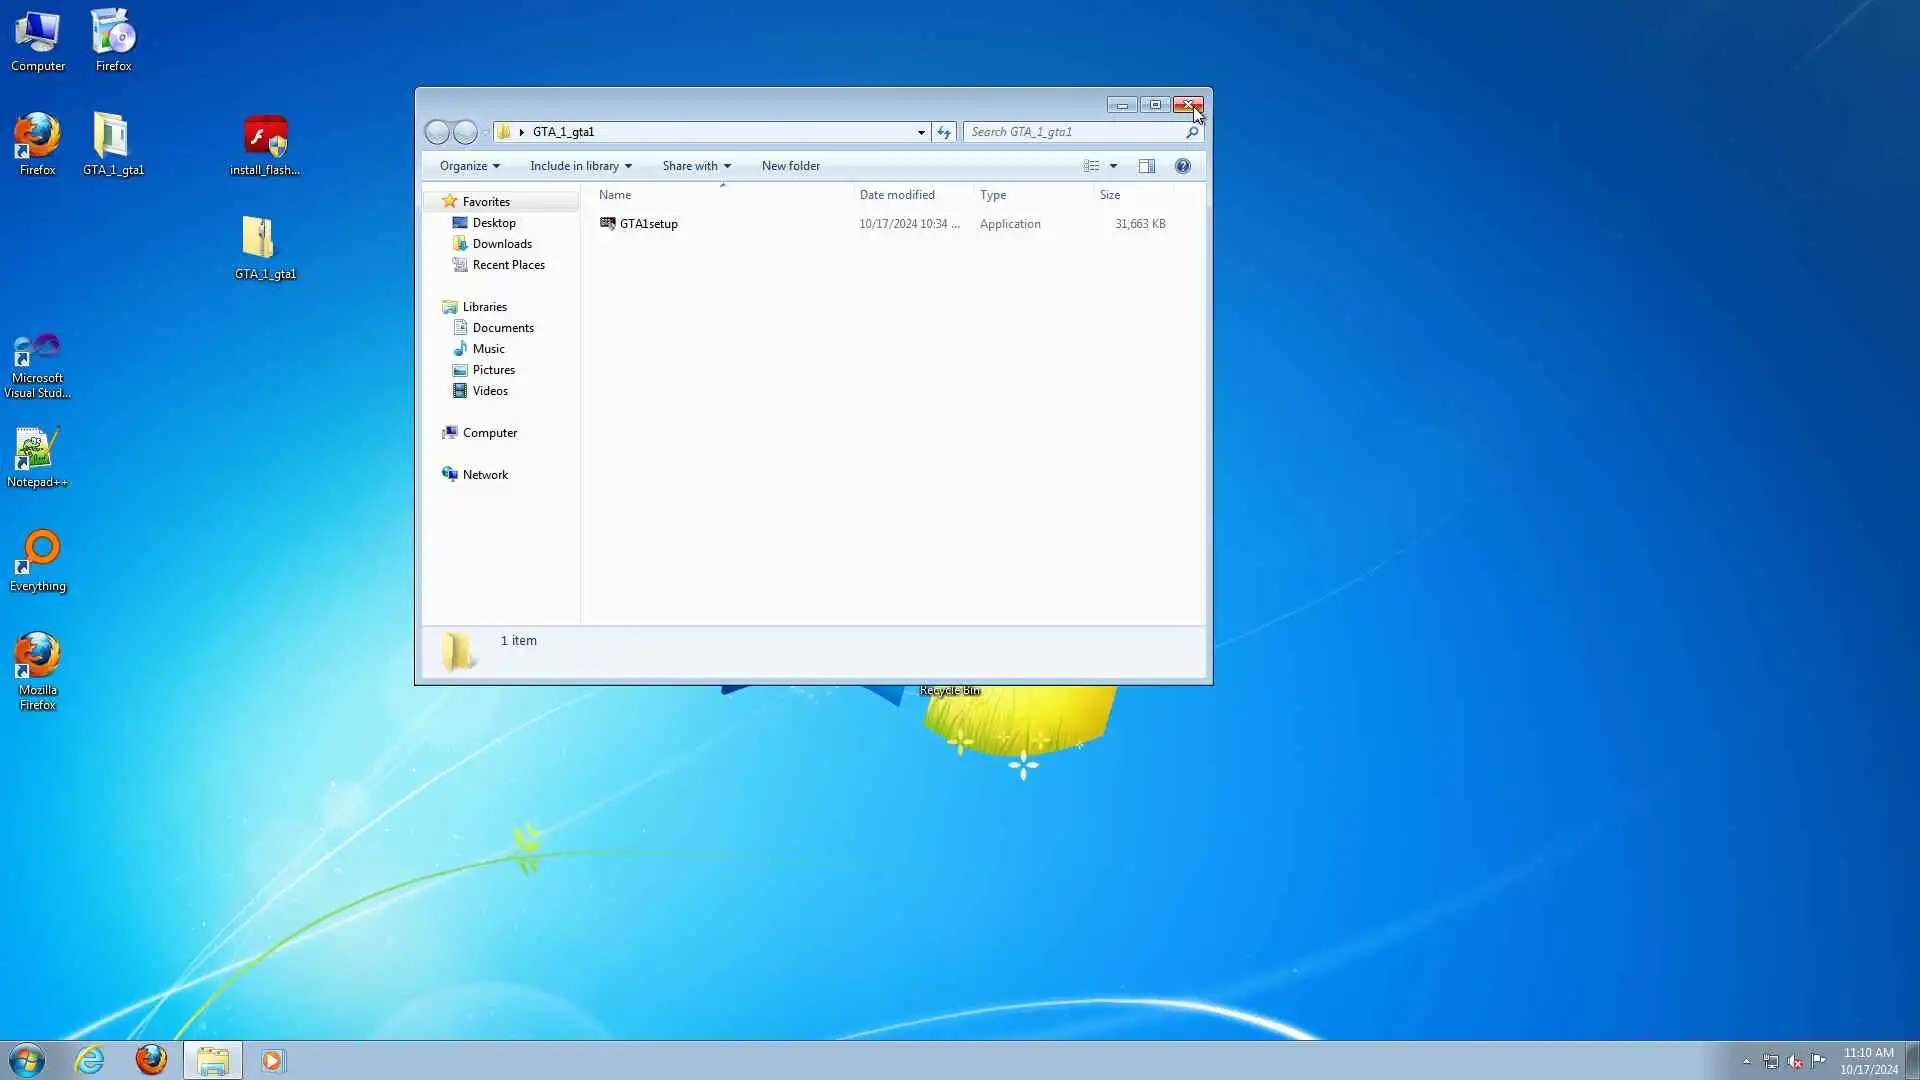Click the Search GTA_1_gta1 field
The width and height of the screenshot is (1920, 1080).
point(1075,132)
